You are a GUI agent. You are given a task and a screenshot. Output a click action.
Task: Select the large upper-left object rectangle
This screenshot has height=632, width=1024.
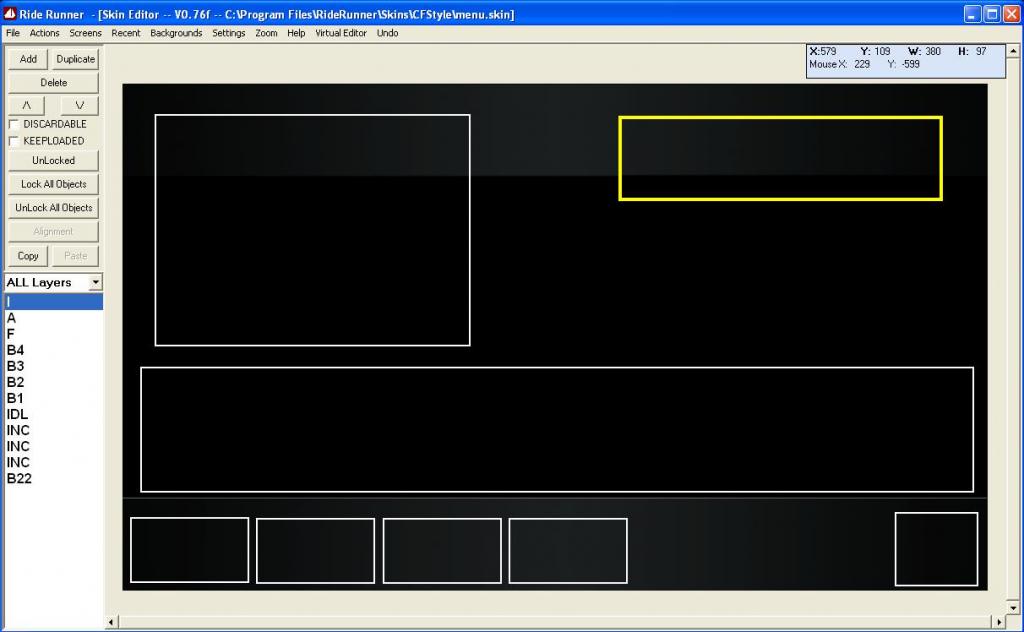(312, 230)
